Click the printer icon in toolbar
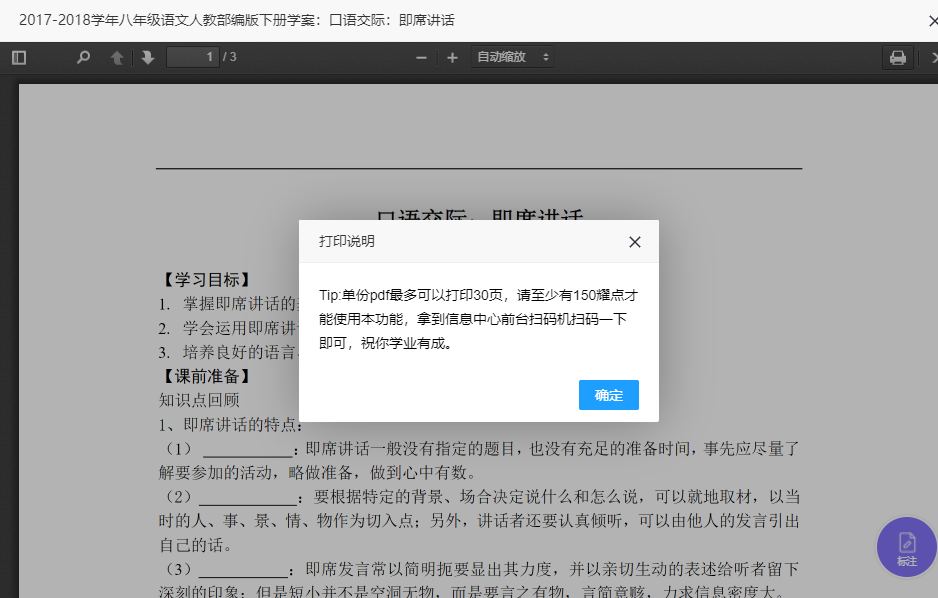 (x=897, y=57)
